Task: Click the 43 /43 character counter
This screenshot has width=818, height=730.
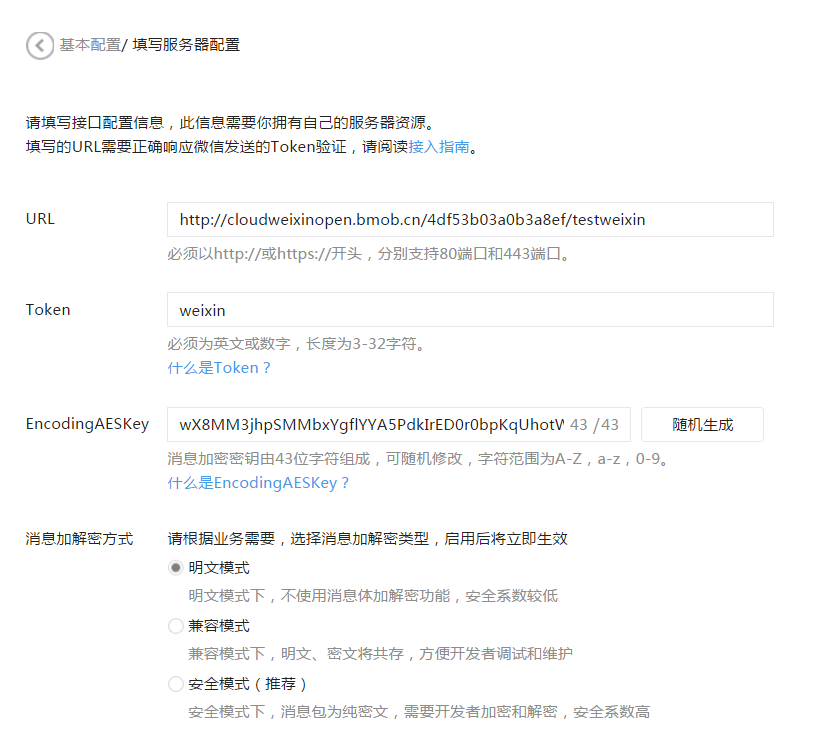Action: [x=594, y=425]
